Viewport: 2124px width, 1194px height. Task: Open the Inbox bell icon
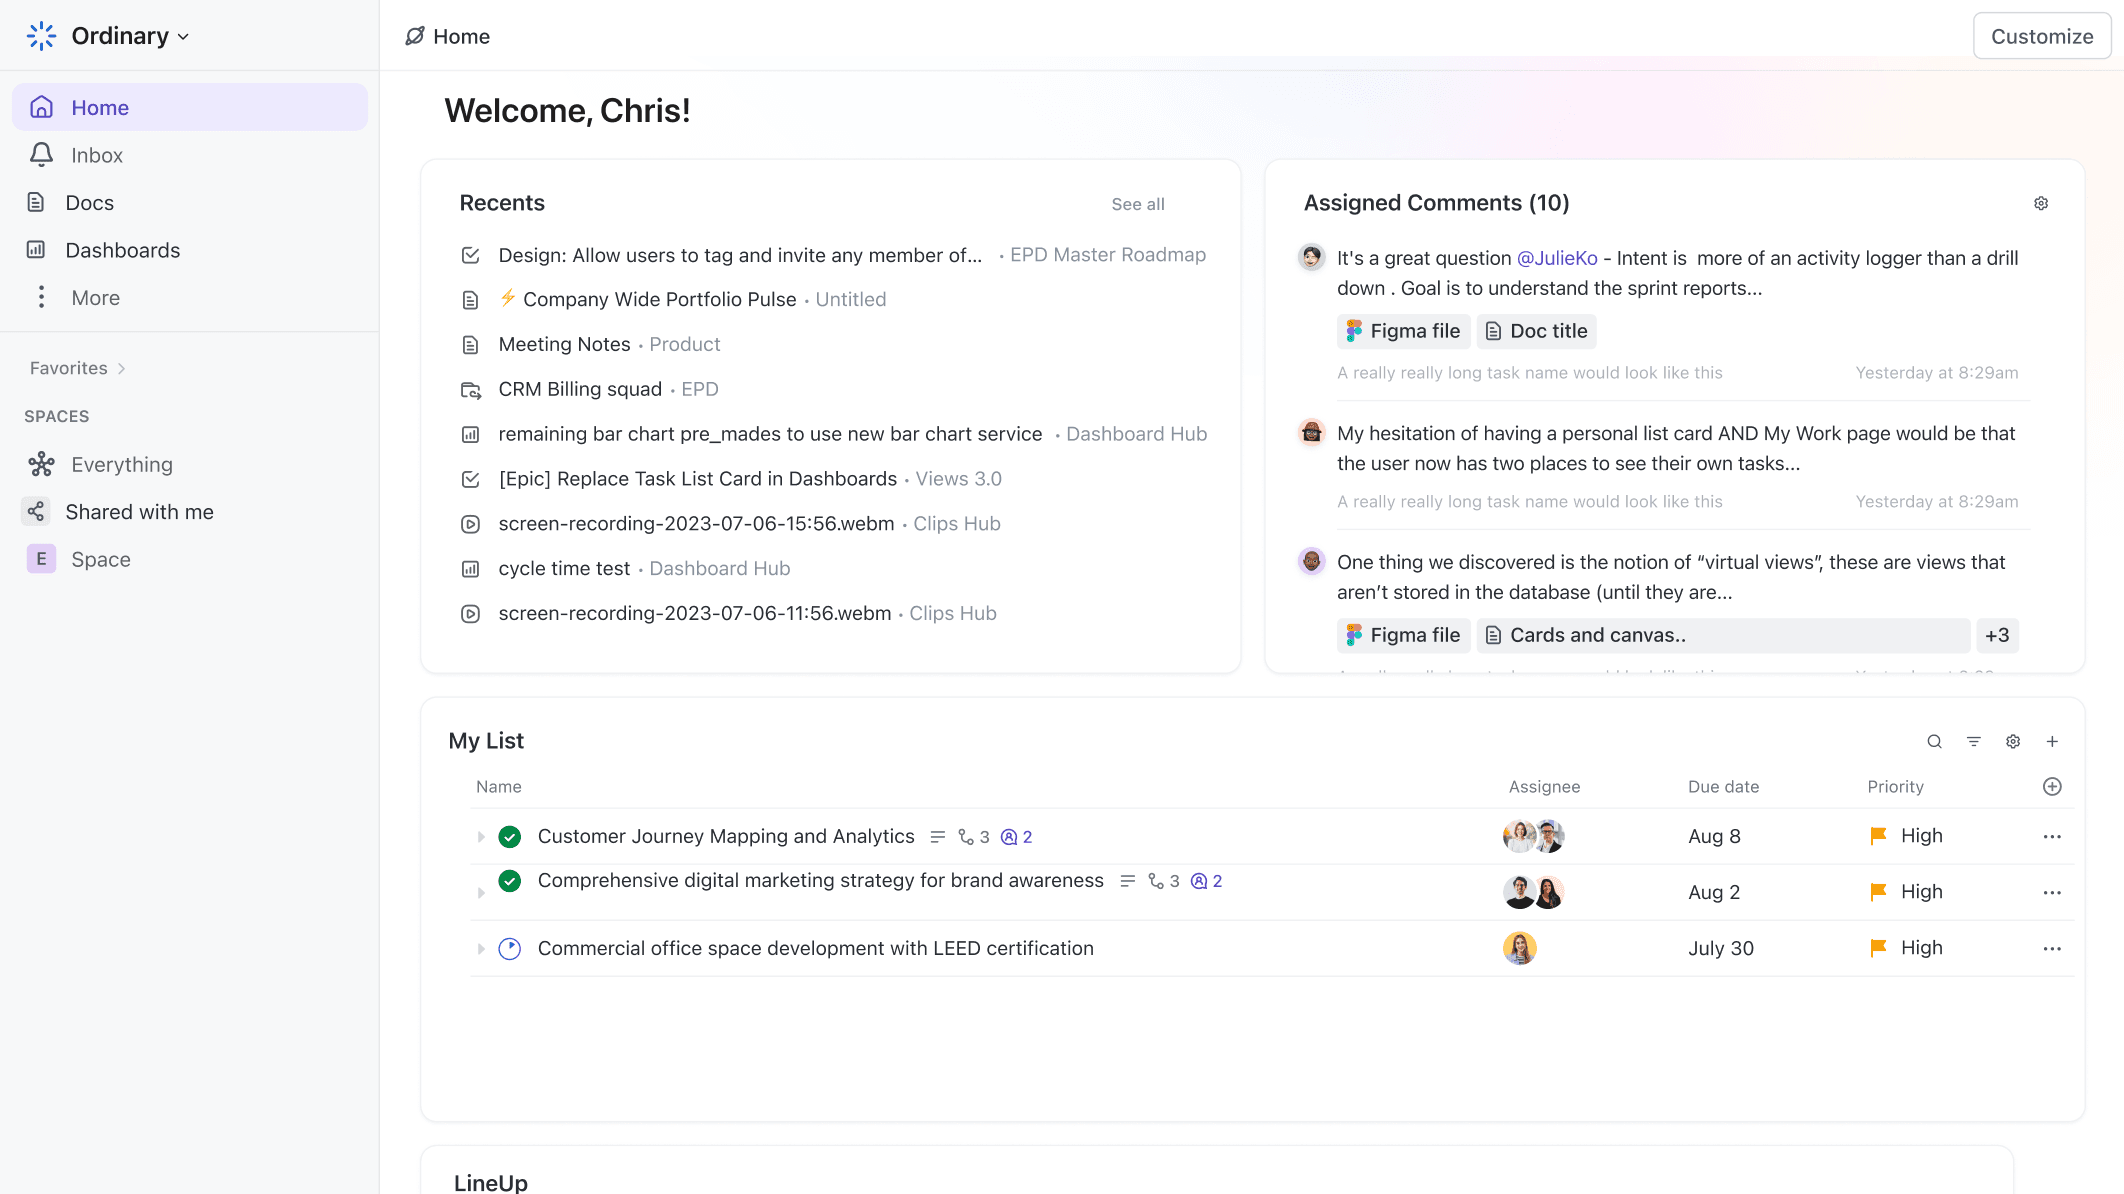point(41,155)
